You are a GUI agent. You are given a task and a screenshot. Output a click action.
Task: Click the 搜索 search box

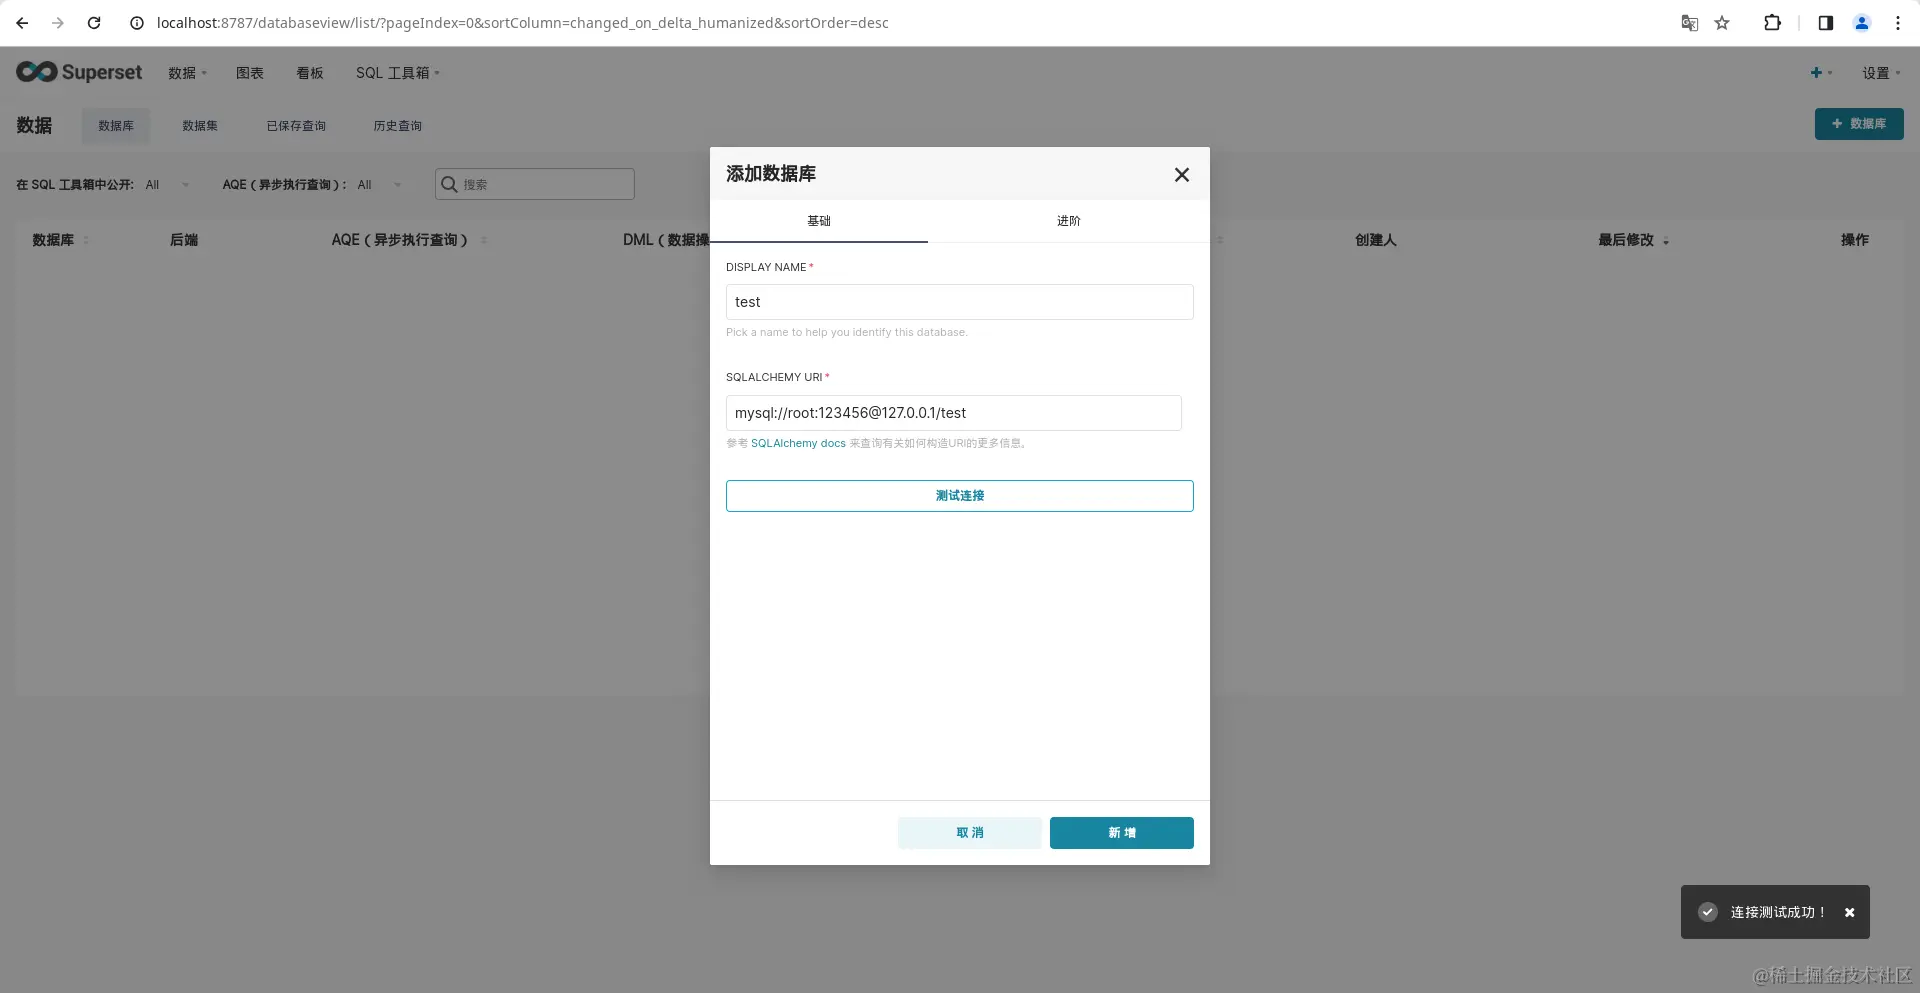(535, 184)
